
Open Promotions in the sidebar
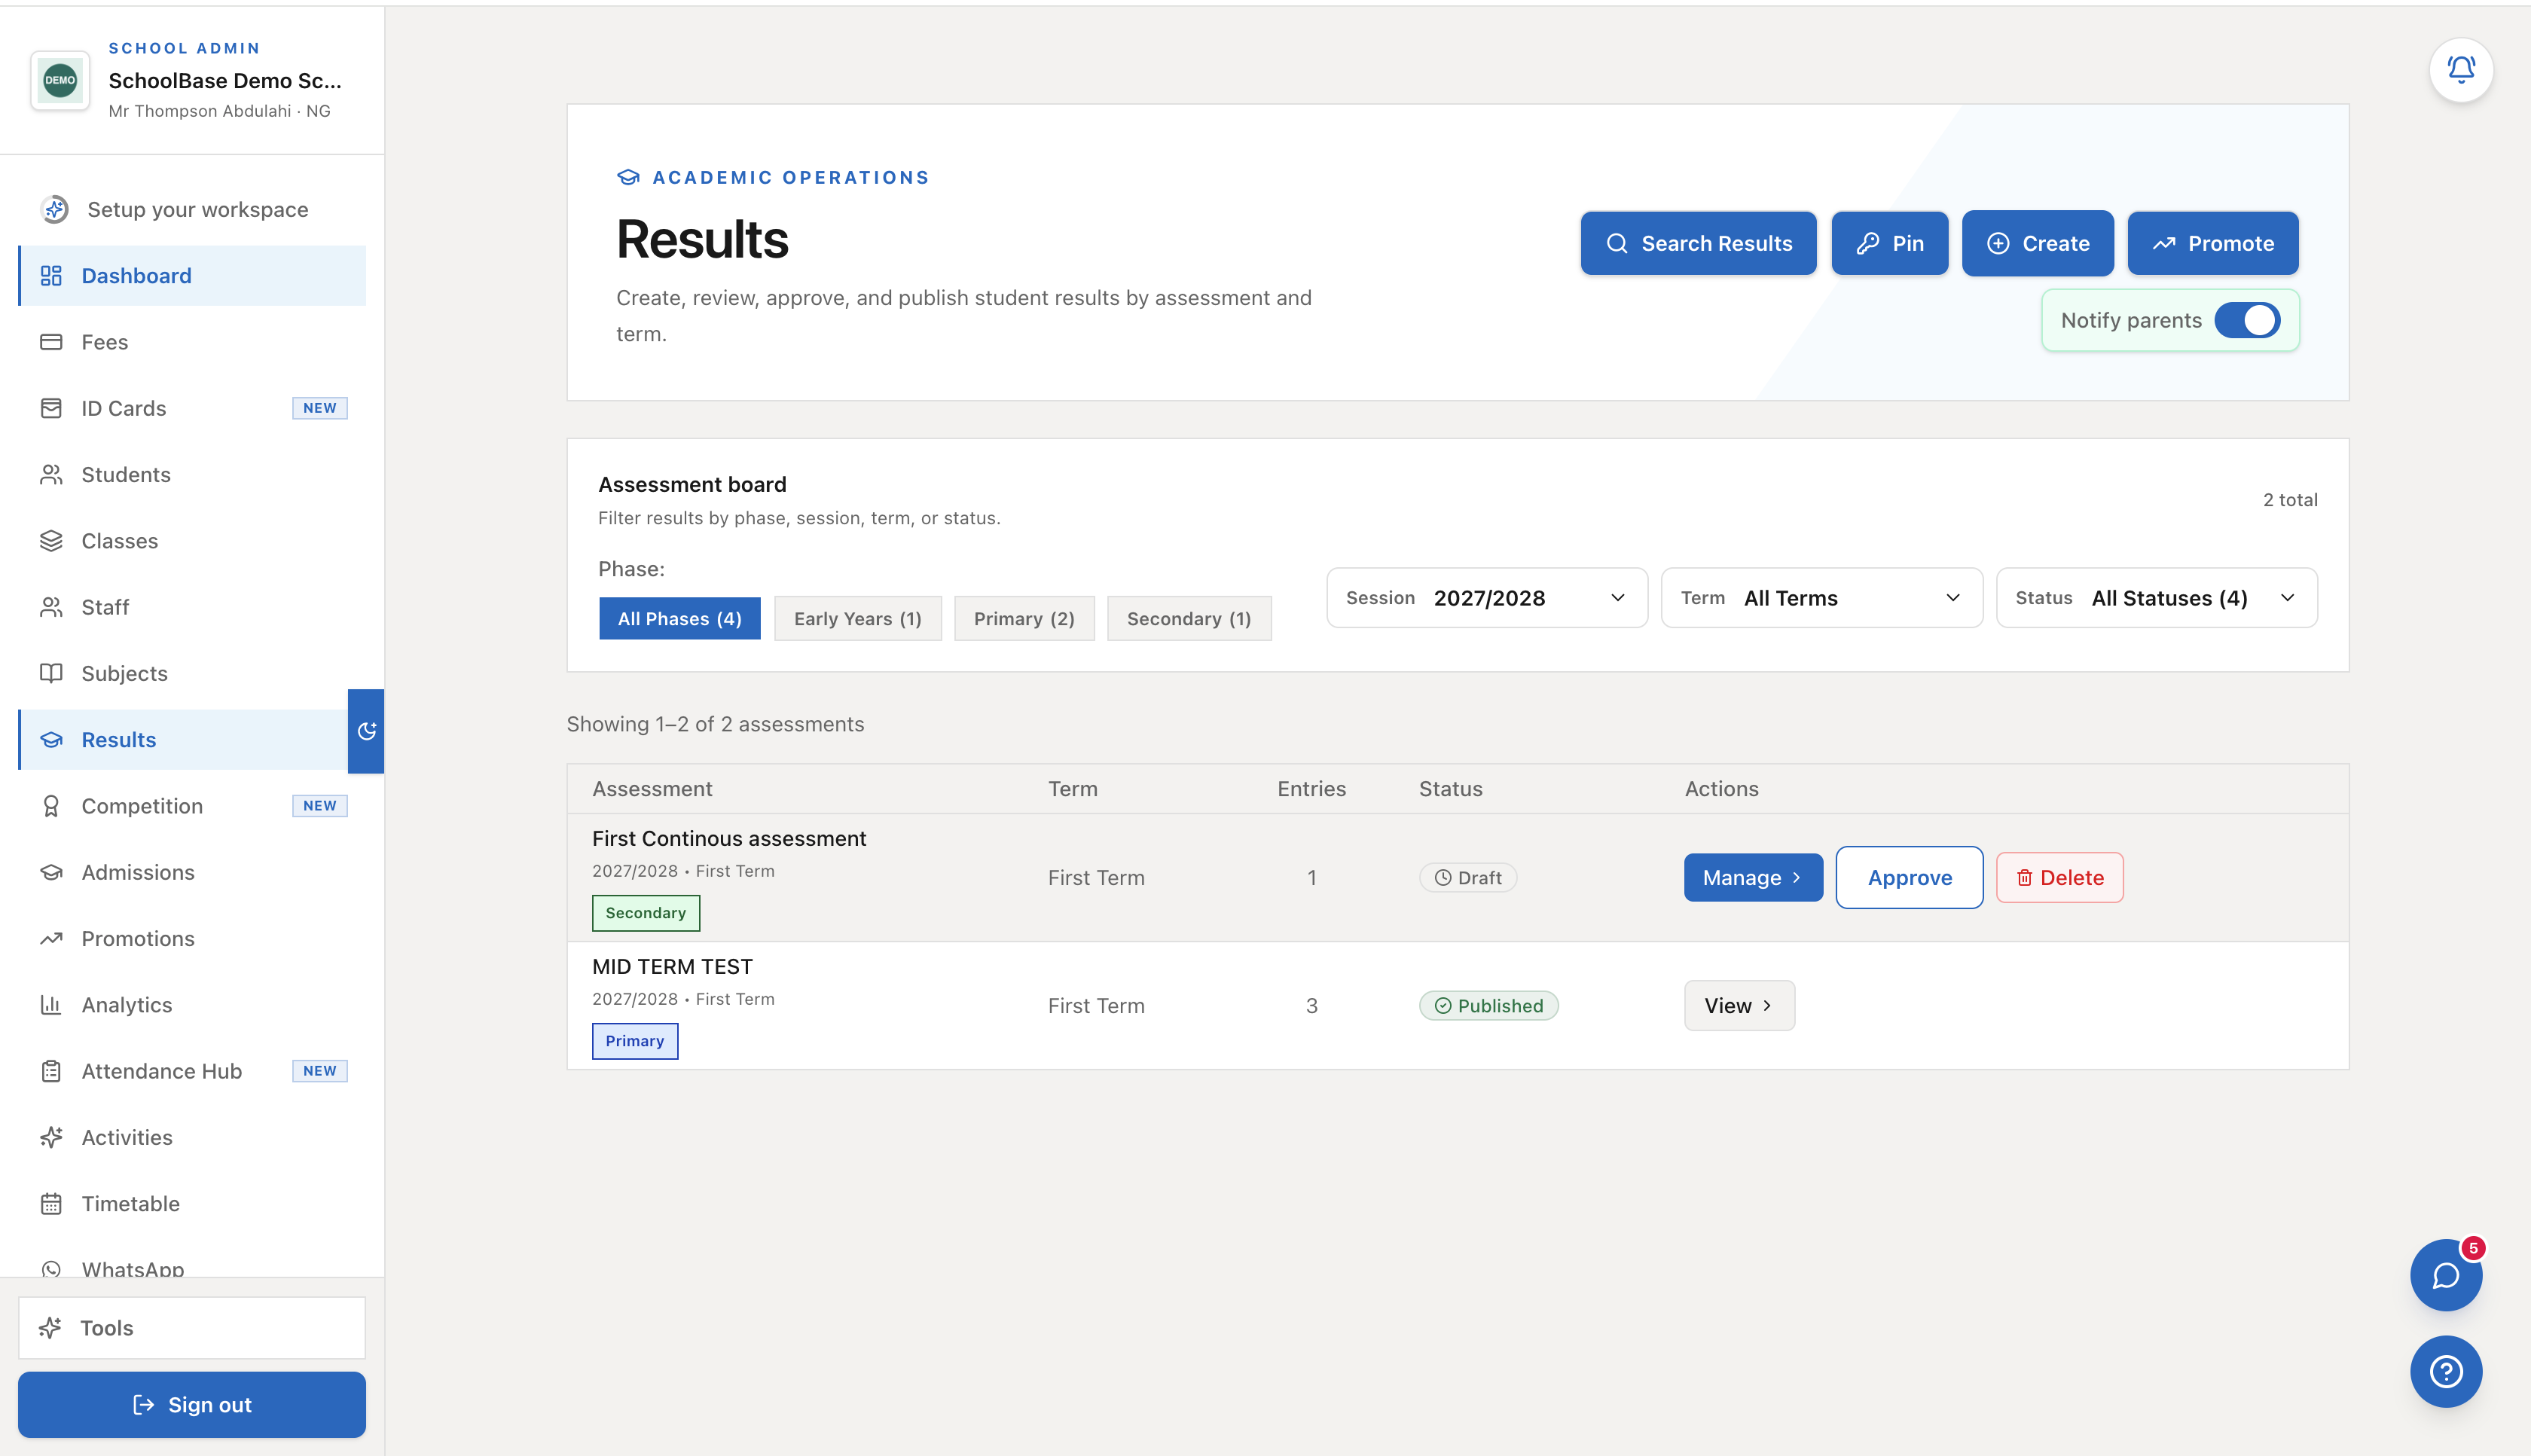coord(192,939)
